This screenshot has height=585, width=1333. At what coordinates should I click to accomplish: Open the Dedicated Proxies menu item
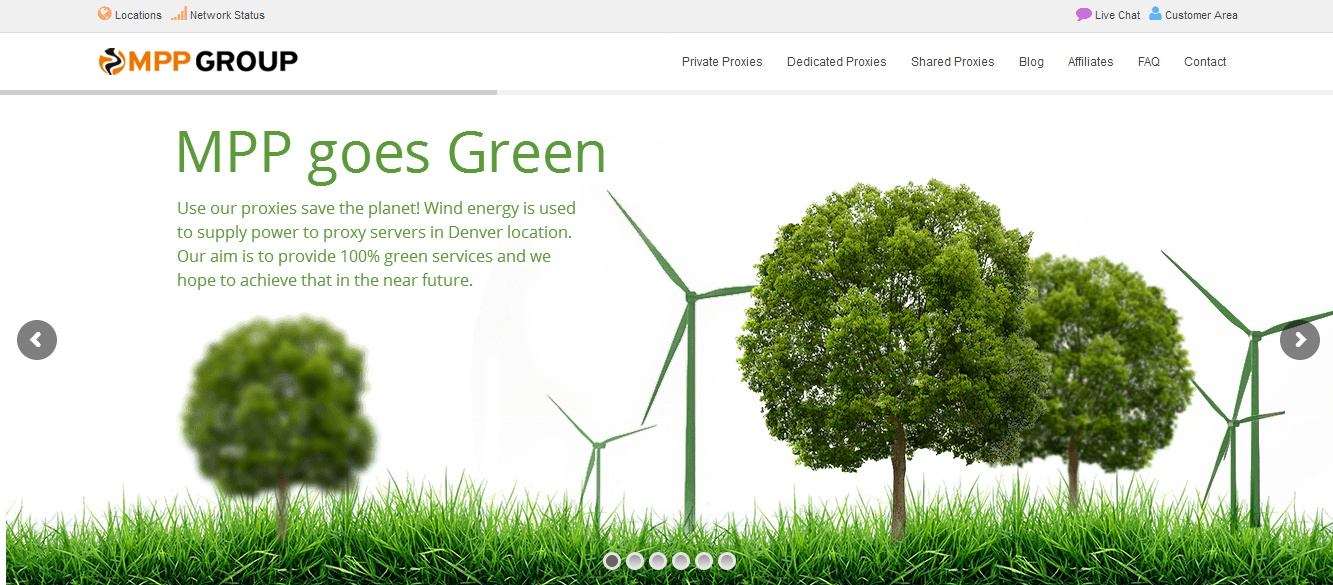click(837, 62)
